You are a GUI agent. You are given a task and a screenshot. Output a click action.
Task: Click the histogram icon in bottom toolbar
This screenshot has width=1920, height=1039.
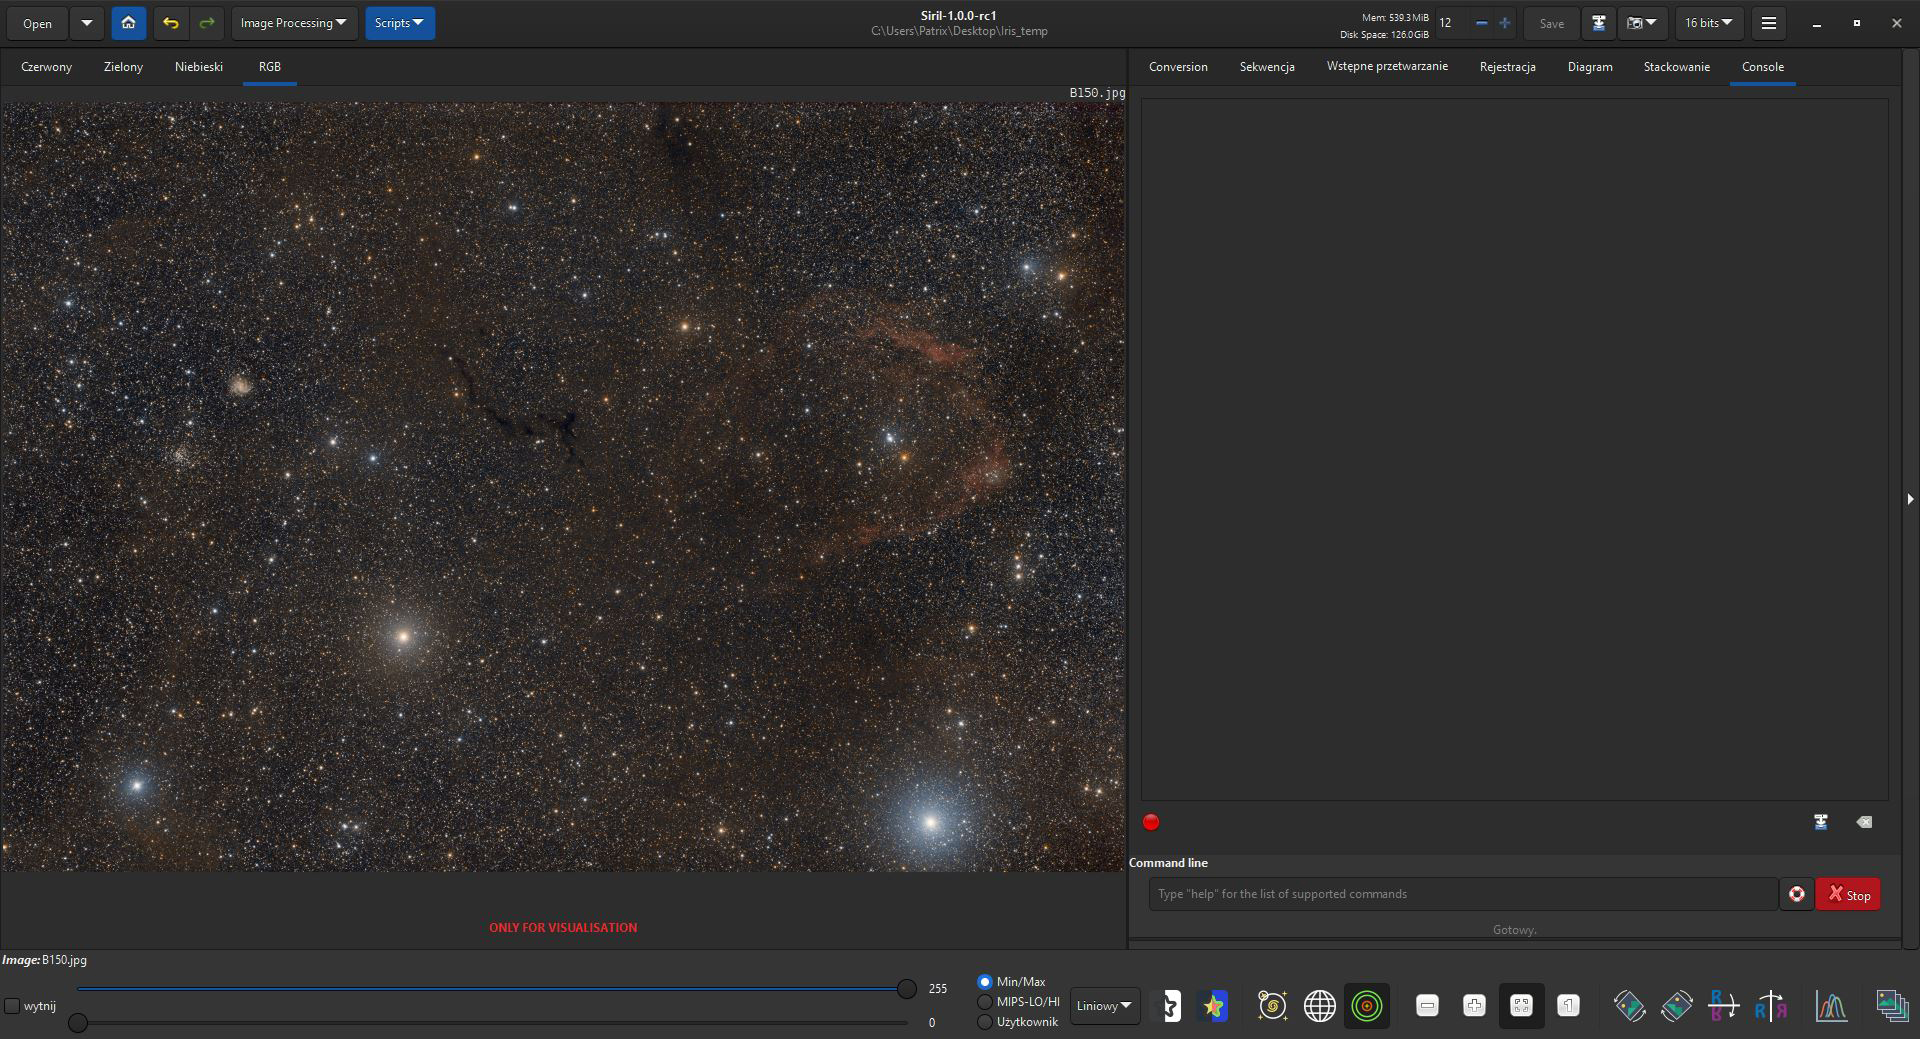tap(1831, 1006)
